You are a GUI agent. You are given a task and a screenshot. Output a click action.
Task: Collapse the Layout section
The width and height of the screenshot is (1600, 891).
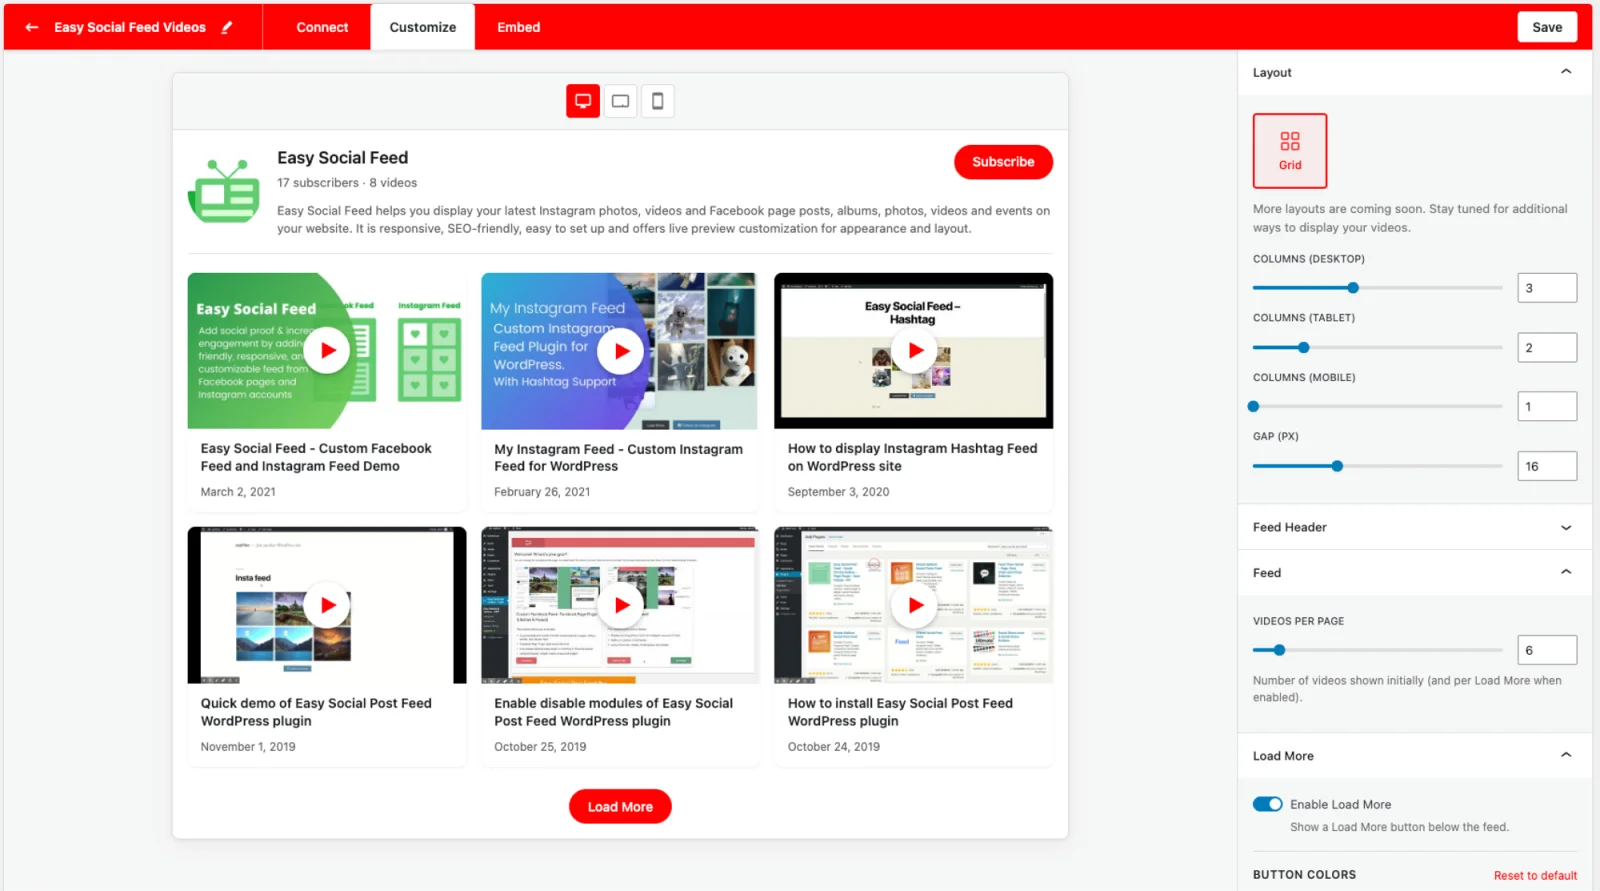point(1566,72)
